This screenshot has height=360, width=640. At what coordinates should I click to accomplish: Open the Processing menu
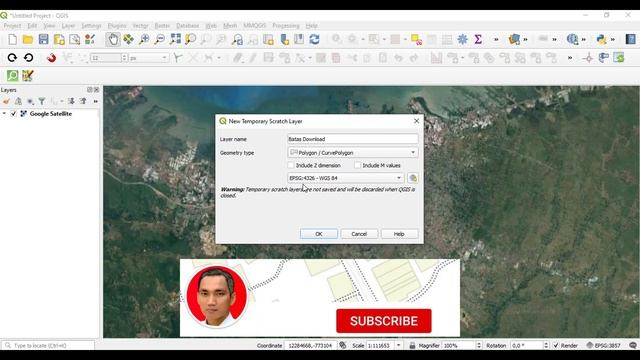[x=286, y=26]
